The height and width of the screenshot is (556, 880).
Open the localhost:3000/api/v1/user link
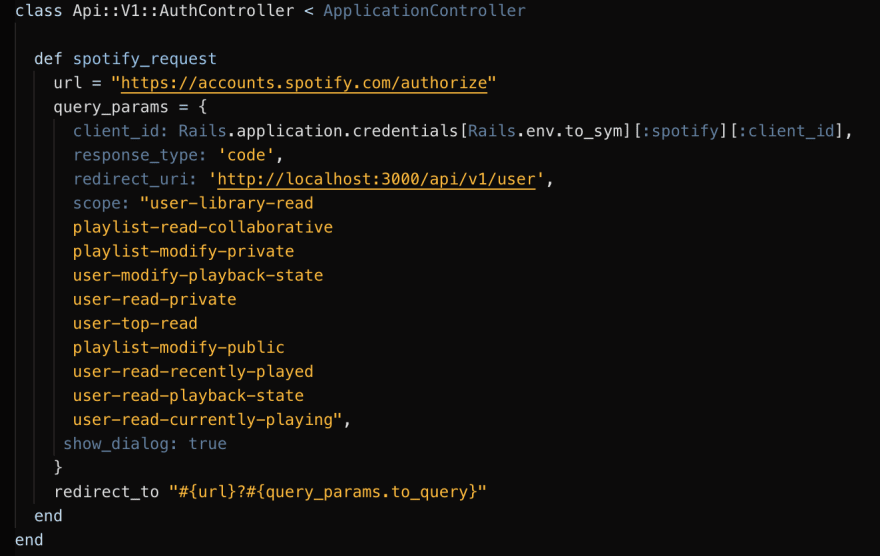(376, 180)
